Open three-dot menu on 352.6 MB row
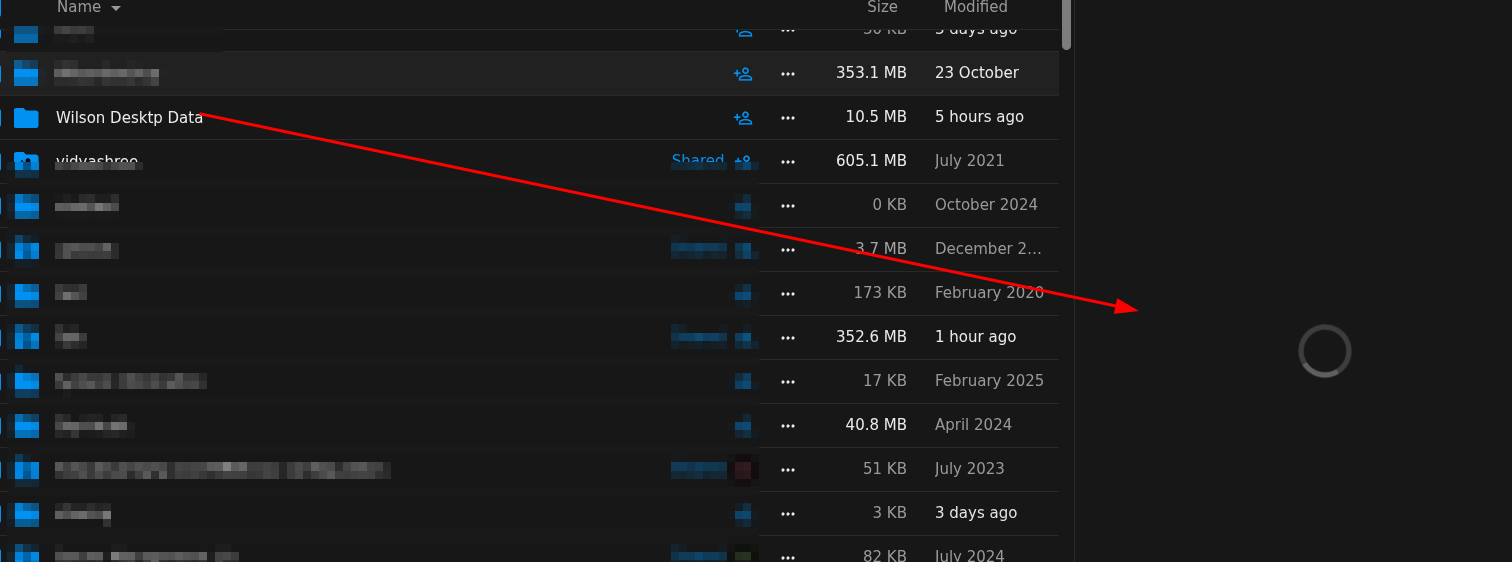The height and width of the screenshot is (562, 1512). tap(788, 338)
